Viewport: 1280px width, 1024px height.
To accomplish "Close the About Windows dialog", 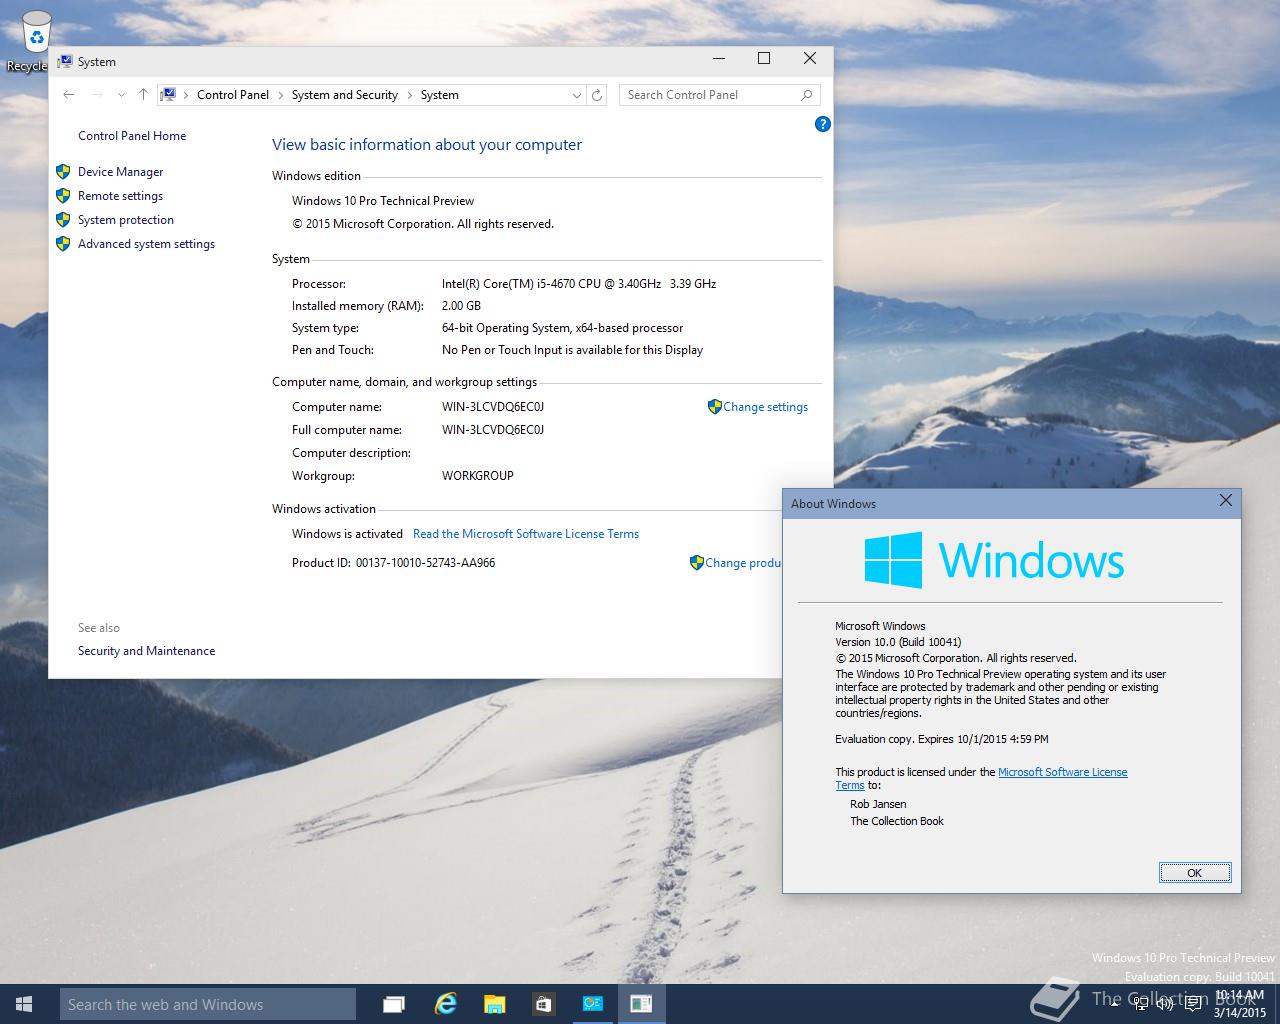I will click(x=1226, y=501).
